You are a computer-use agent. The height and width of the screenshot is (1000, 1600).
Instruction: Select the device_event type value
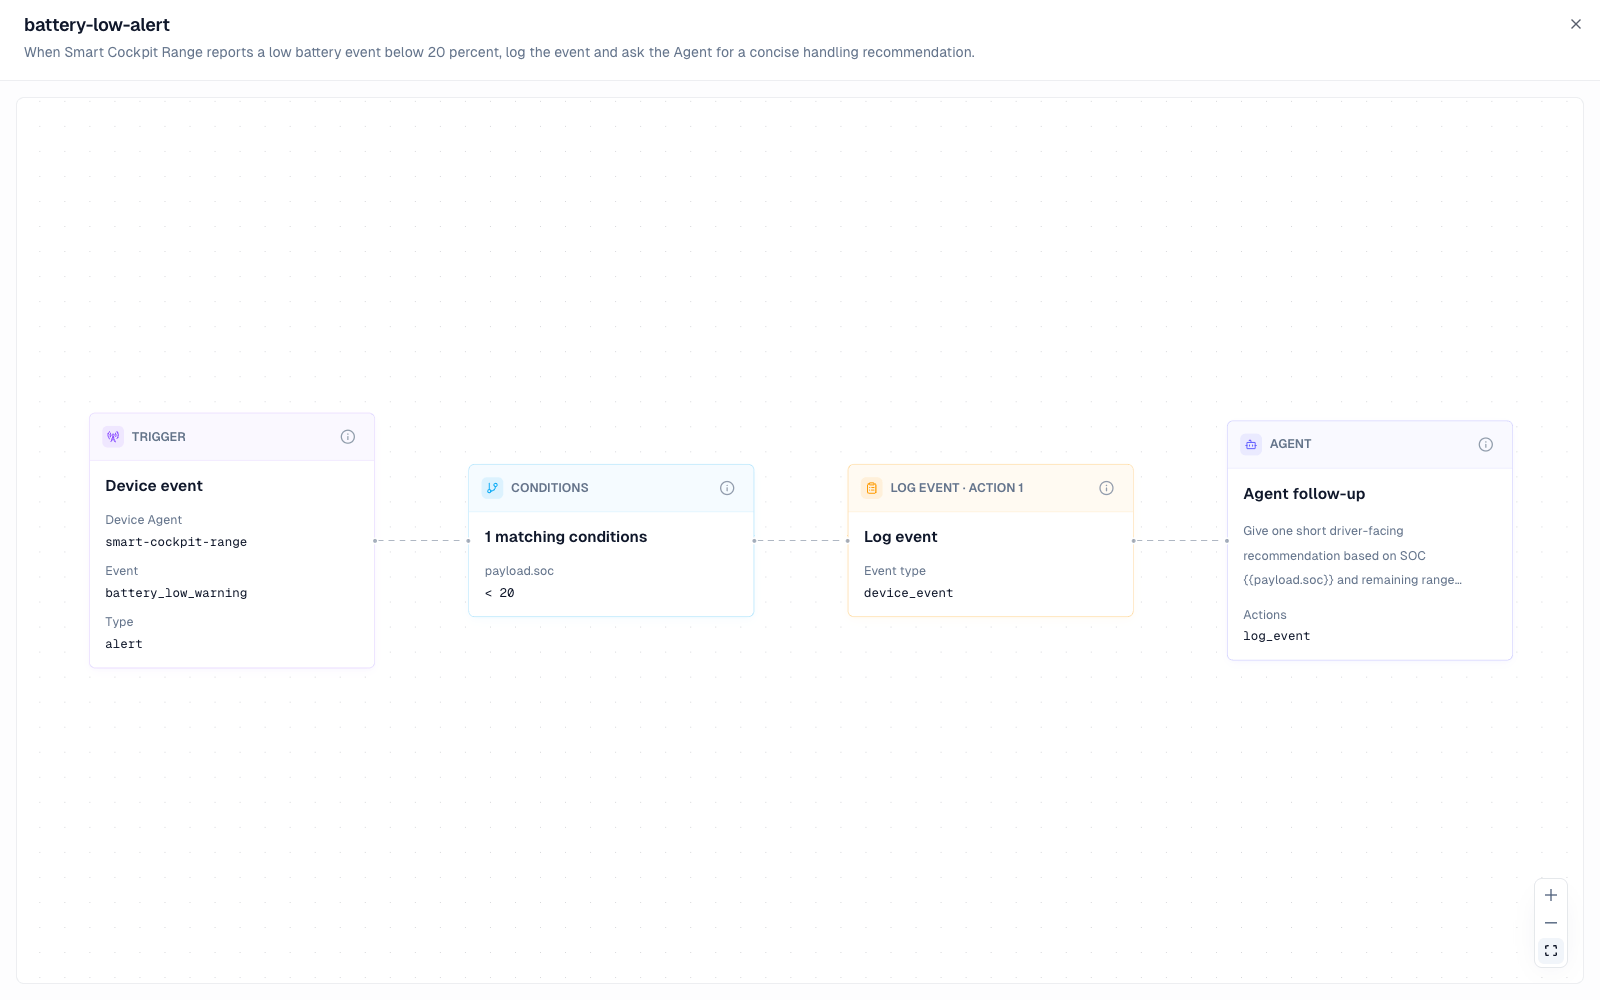908,593
